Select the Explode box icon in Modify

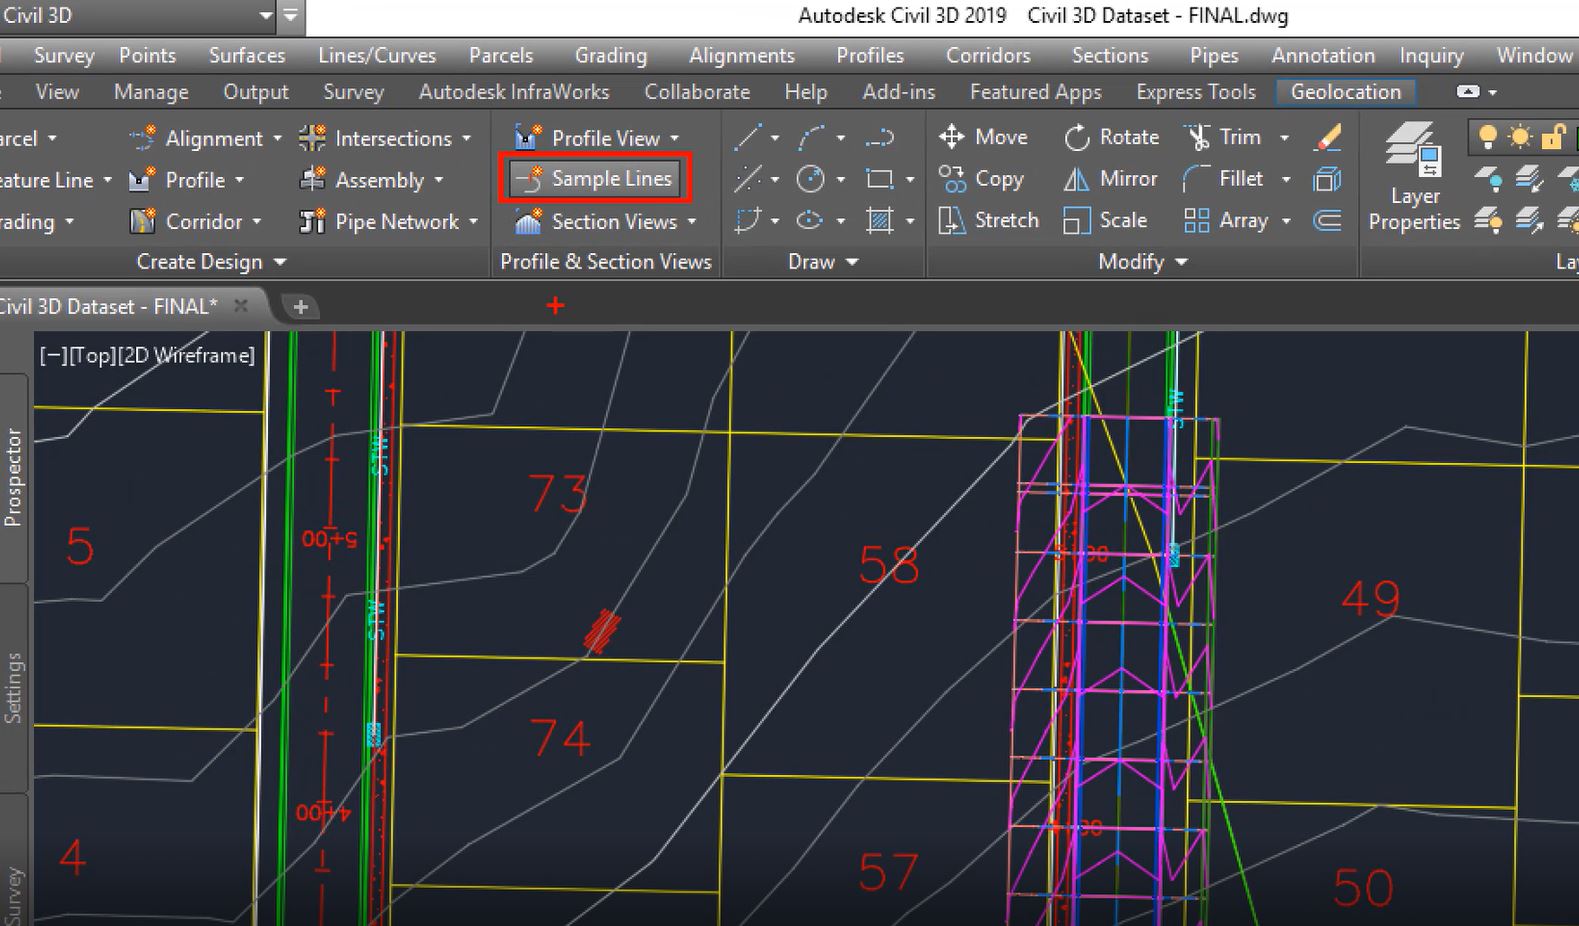click(1327, 179)
